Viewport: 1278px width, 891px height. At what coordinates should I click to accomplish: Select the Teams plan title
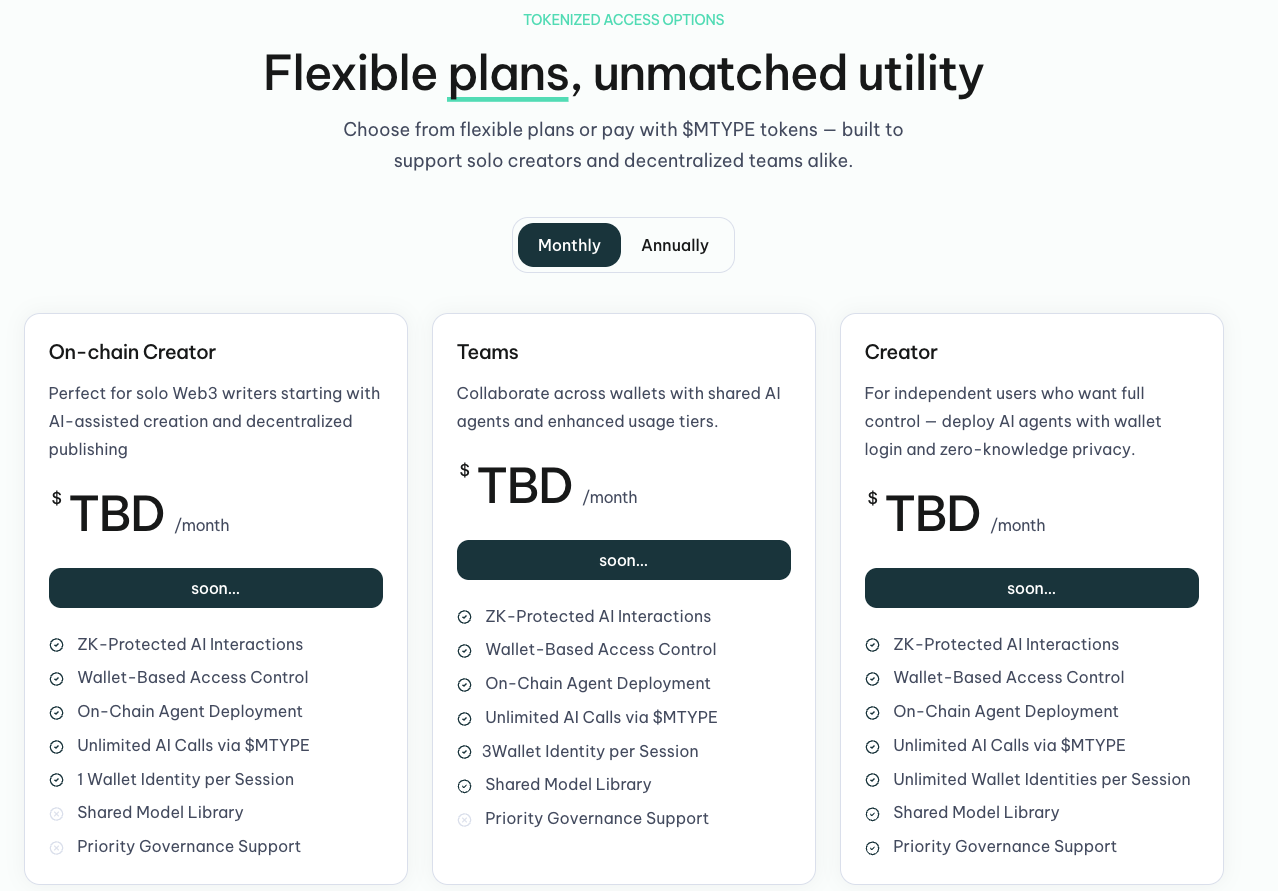tap(488, 352)
